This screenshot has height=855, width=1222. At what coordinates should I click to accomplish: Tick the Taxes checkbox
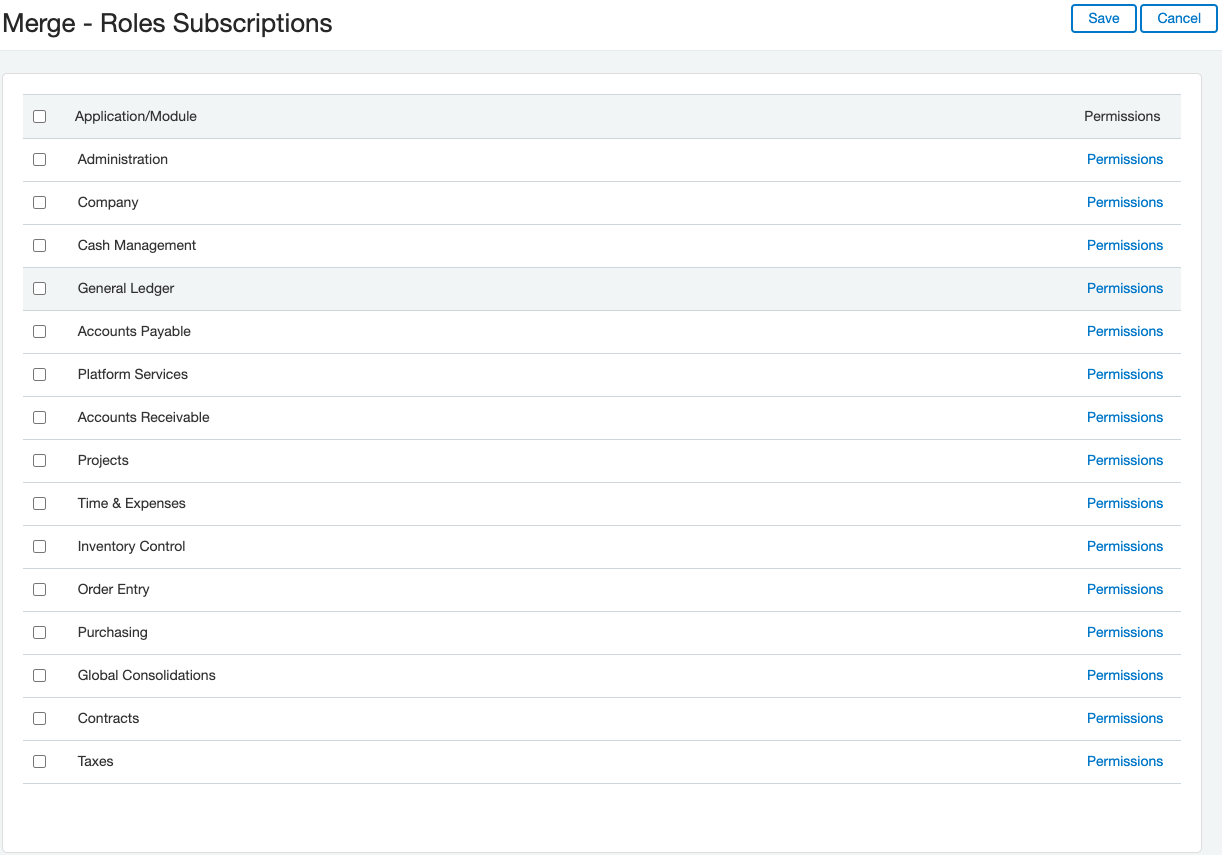click(x=40, y=762)
